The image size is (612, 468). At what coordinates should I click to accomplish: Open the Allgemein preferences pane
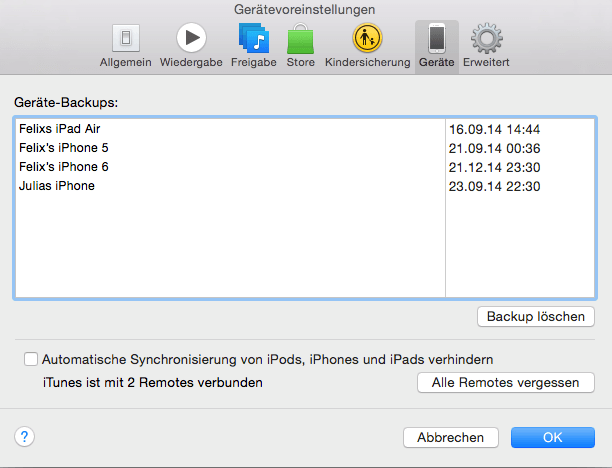coord(125,46)
